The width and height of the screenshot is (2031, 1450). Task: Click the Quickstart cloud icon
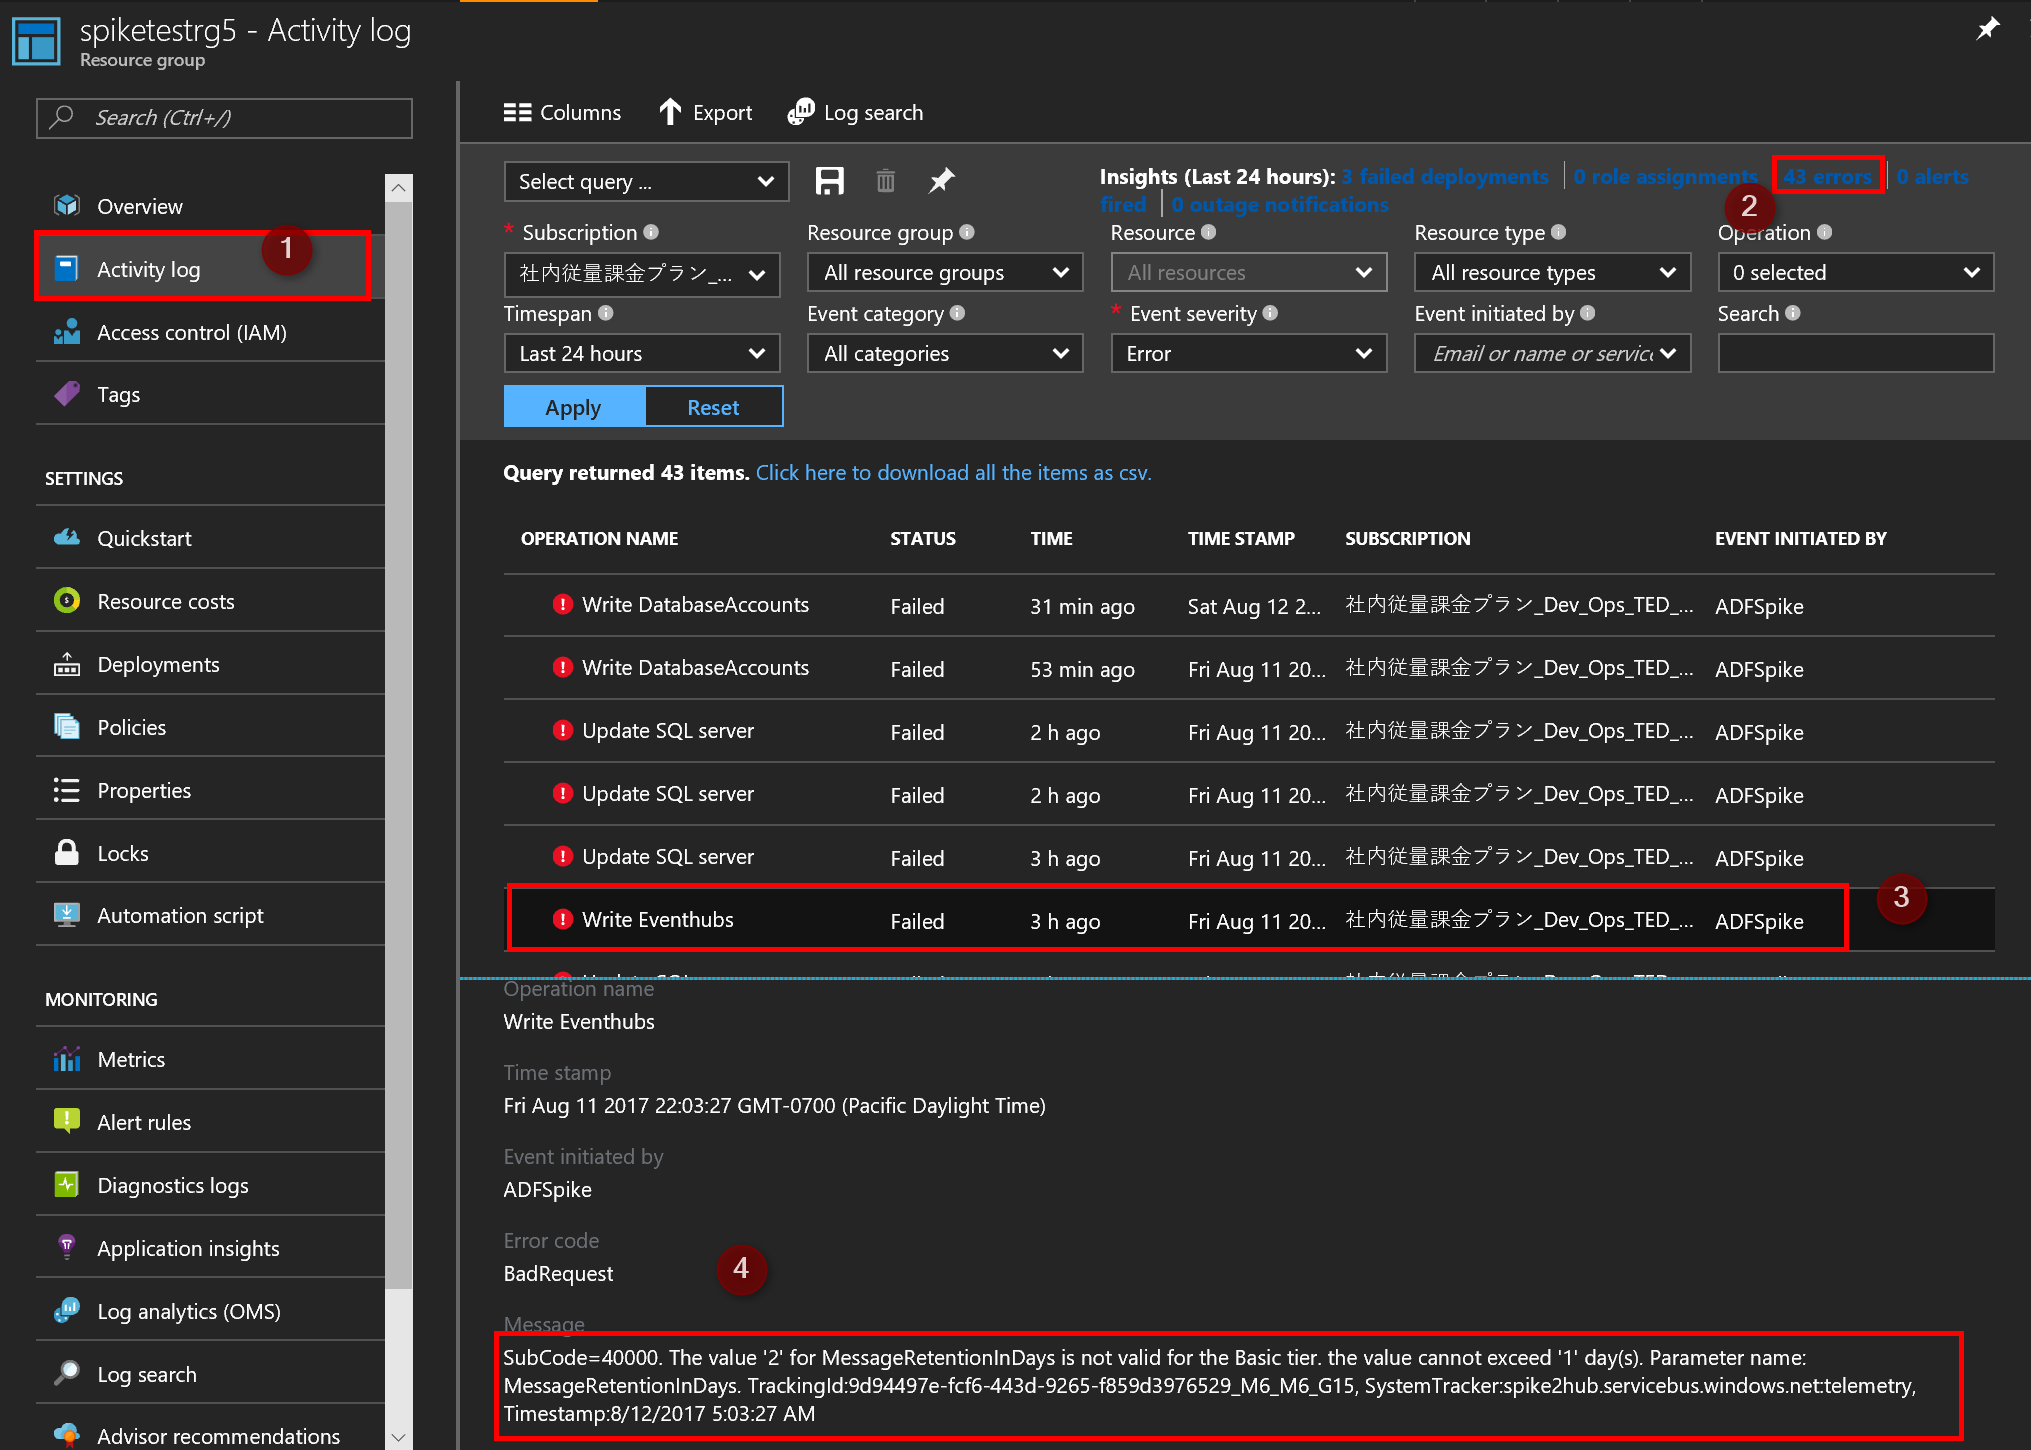67,538
